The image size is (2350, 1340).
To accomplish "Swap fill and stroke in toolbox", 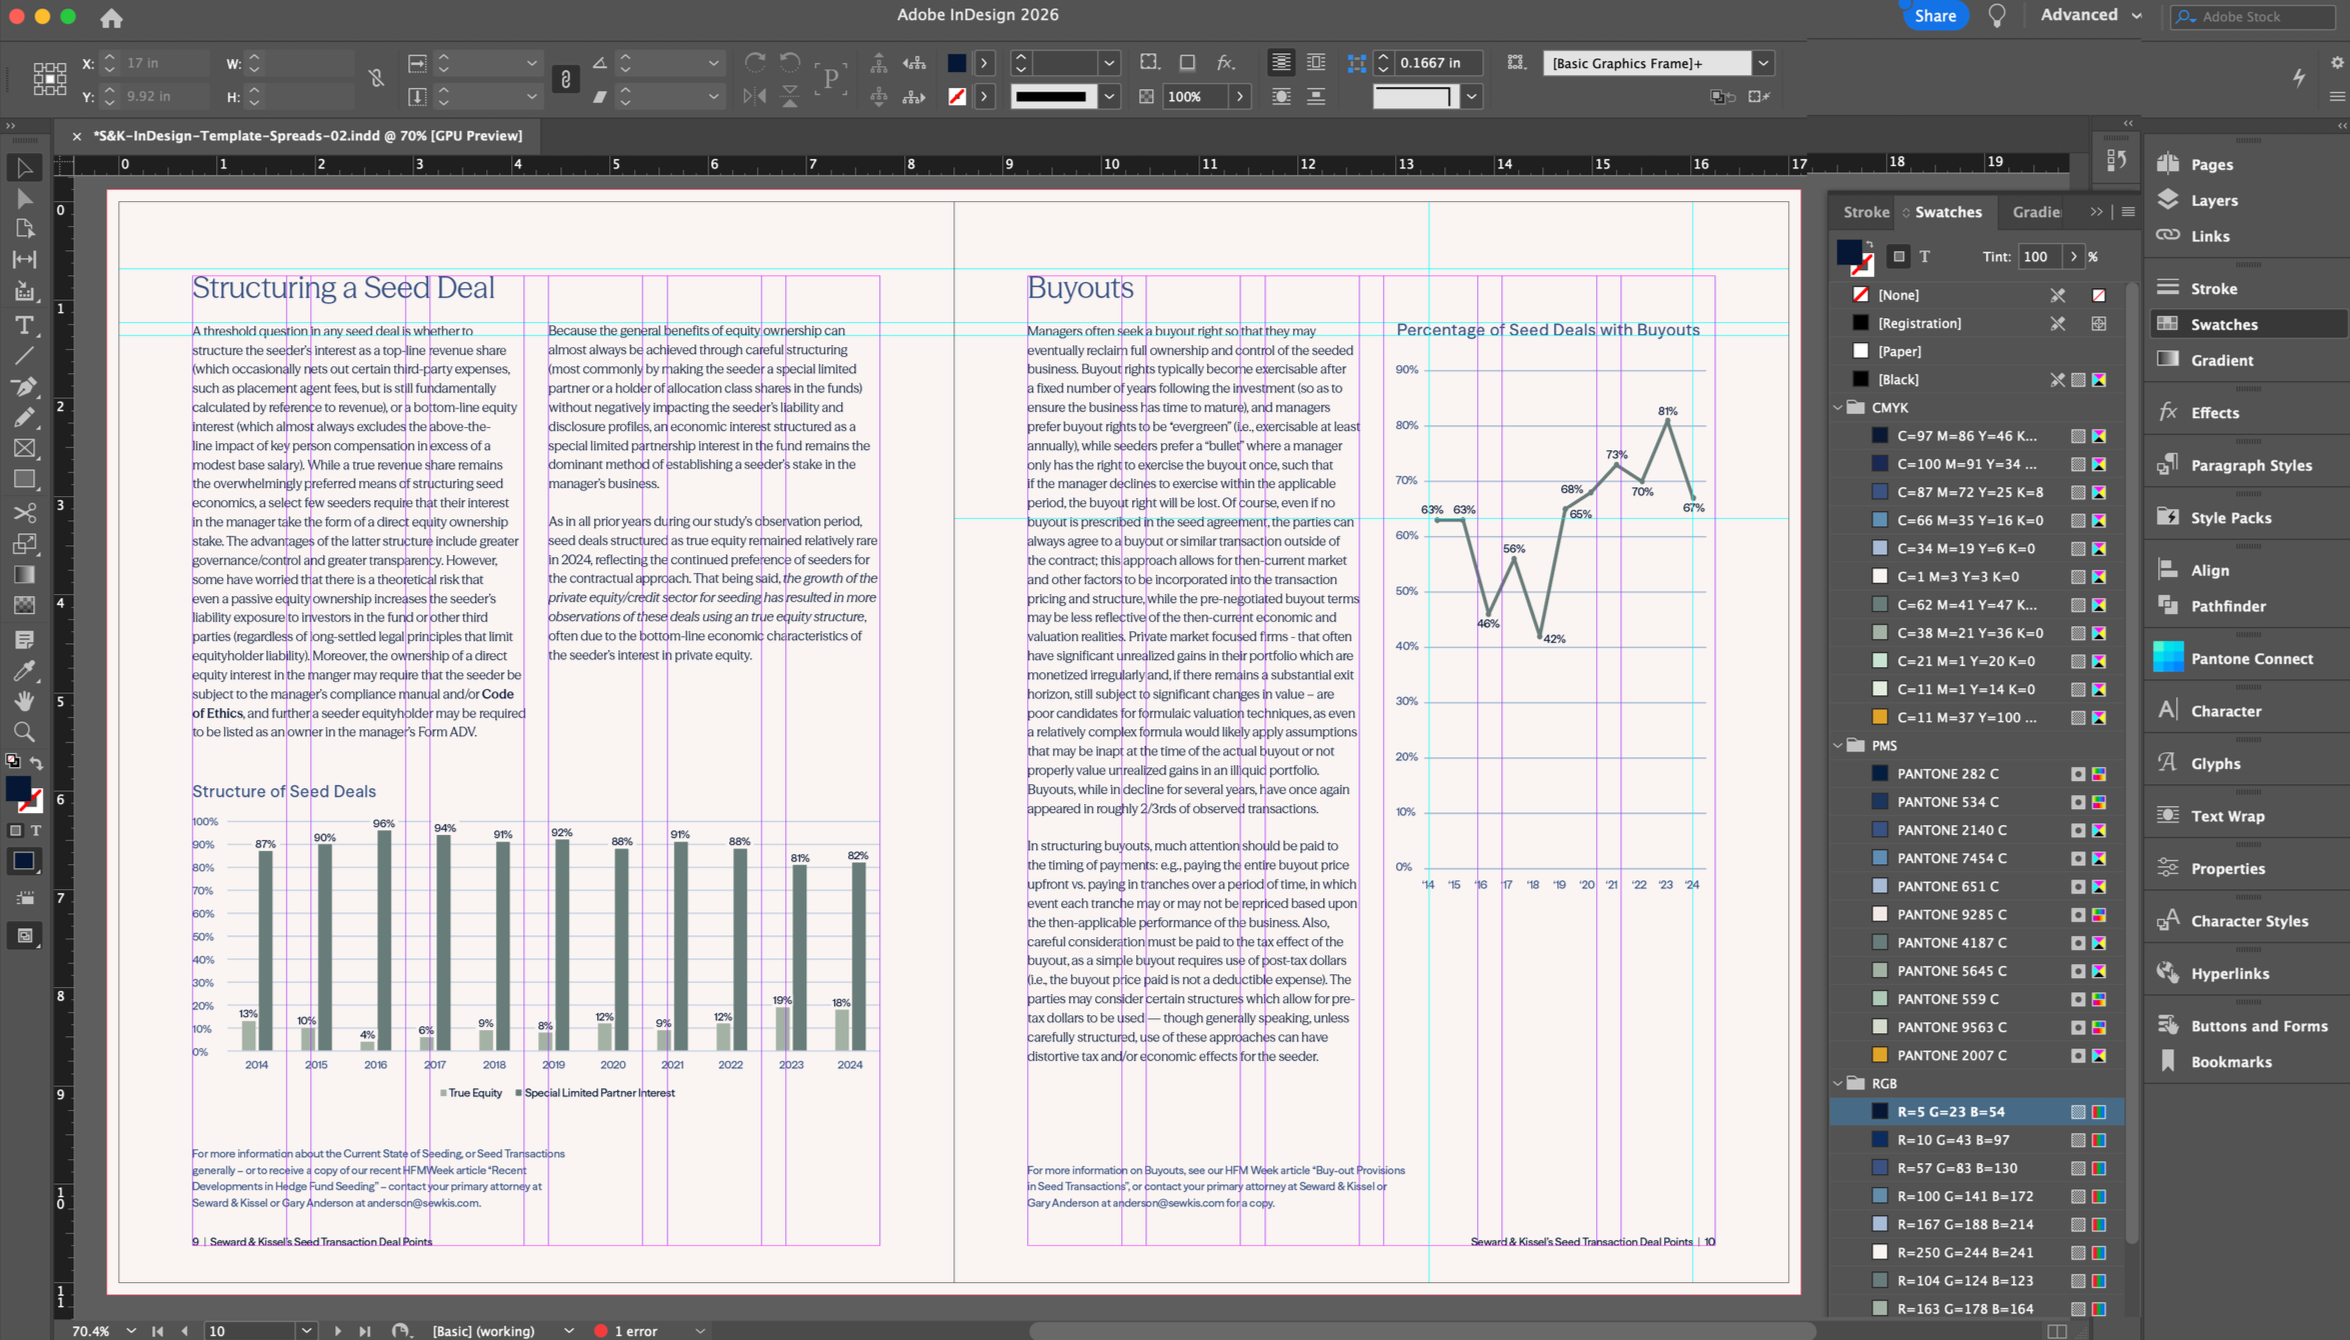I will click(37, 763).
